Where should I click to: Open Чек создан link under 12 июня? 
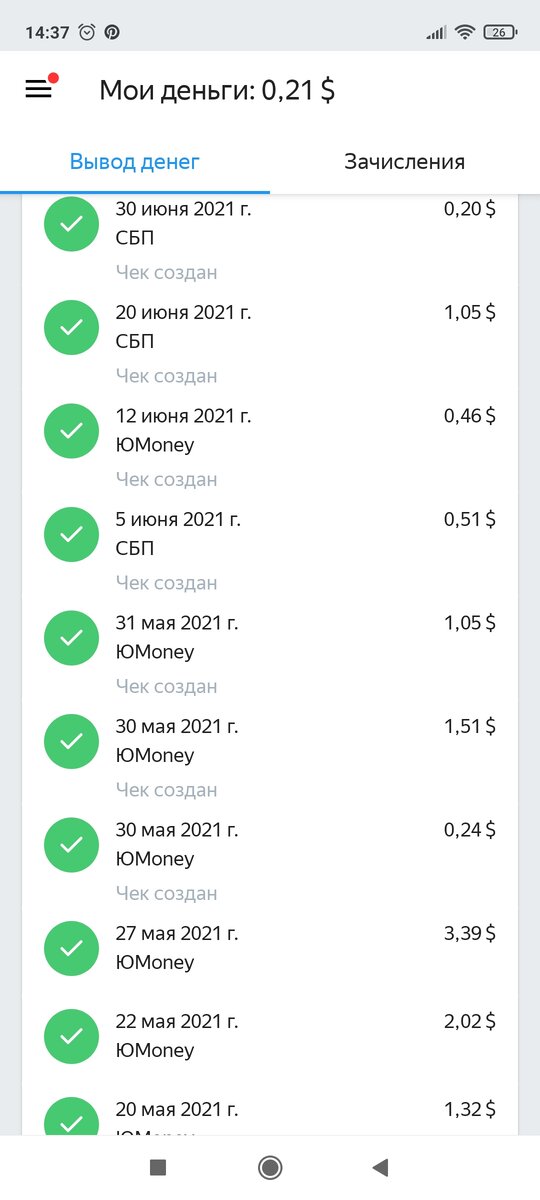[166, 480]
